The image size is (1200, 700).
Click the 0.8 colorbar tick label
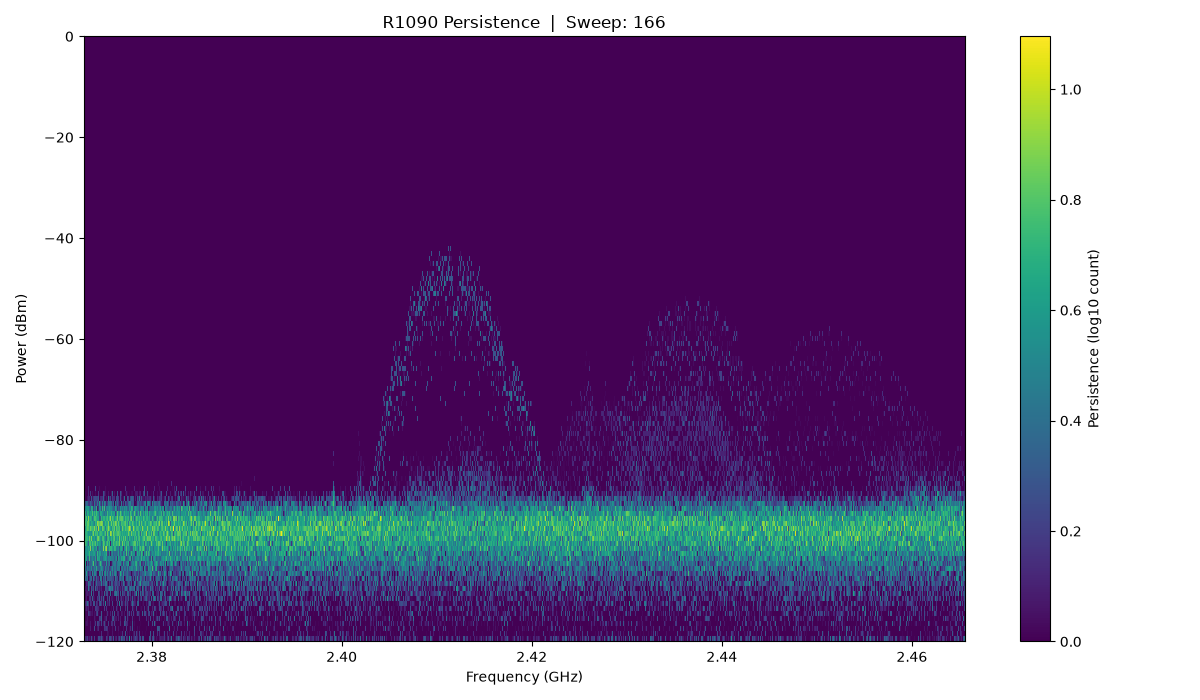click(x=1070, y=200)
